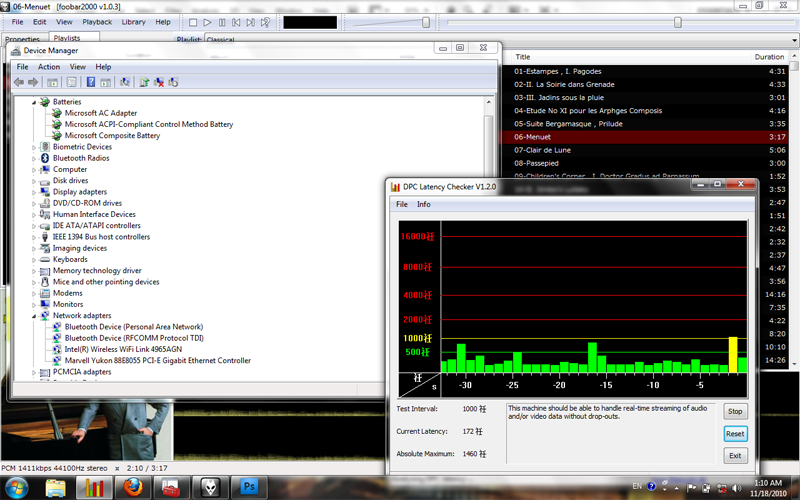This screenshot has width=800, height=500.
Task: Collapse the Batteries tree node
Action: tap(34, 102)
